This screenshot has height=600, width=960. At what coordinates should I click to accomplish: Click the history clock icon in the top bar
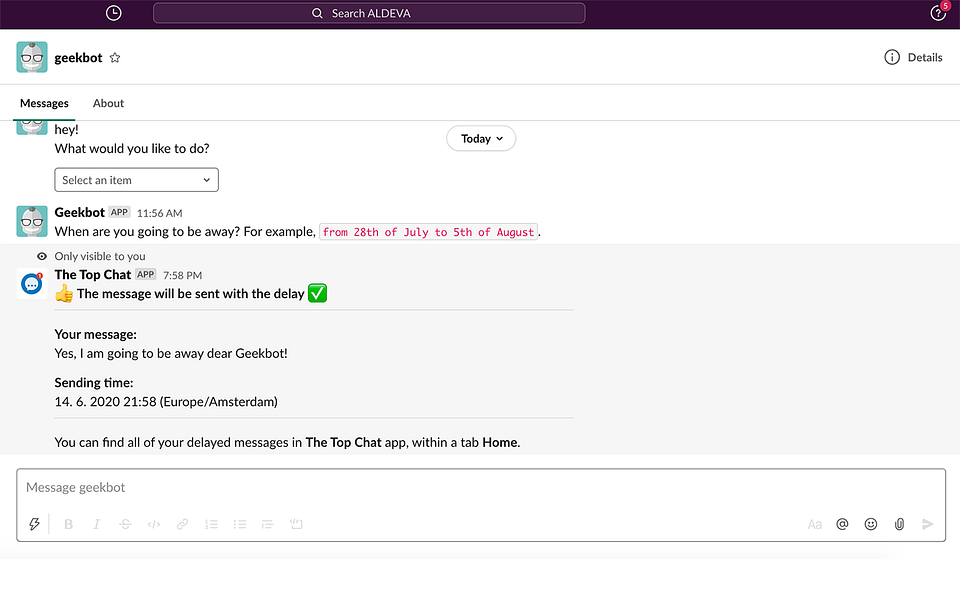[x=113, y=13]
